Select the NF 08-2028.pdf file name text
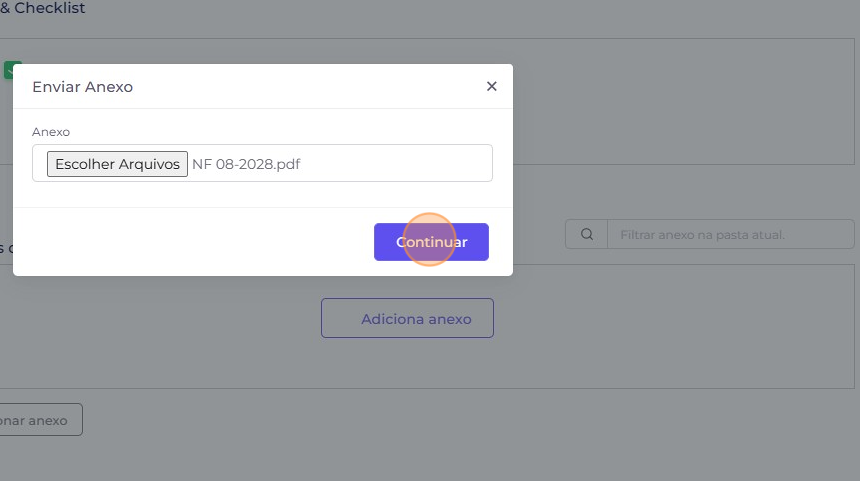 [x=246, y=164]
